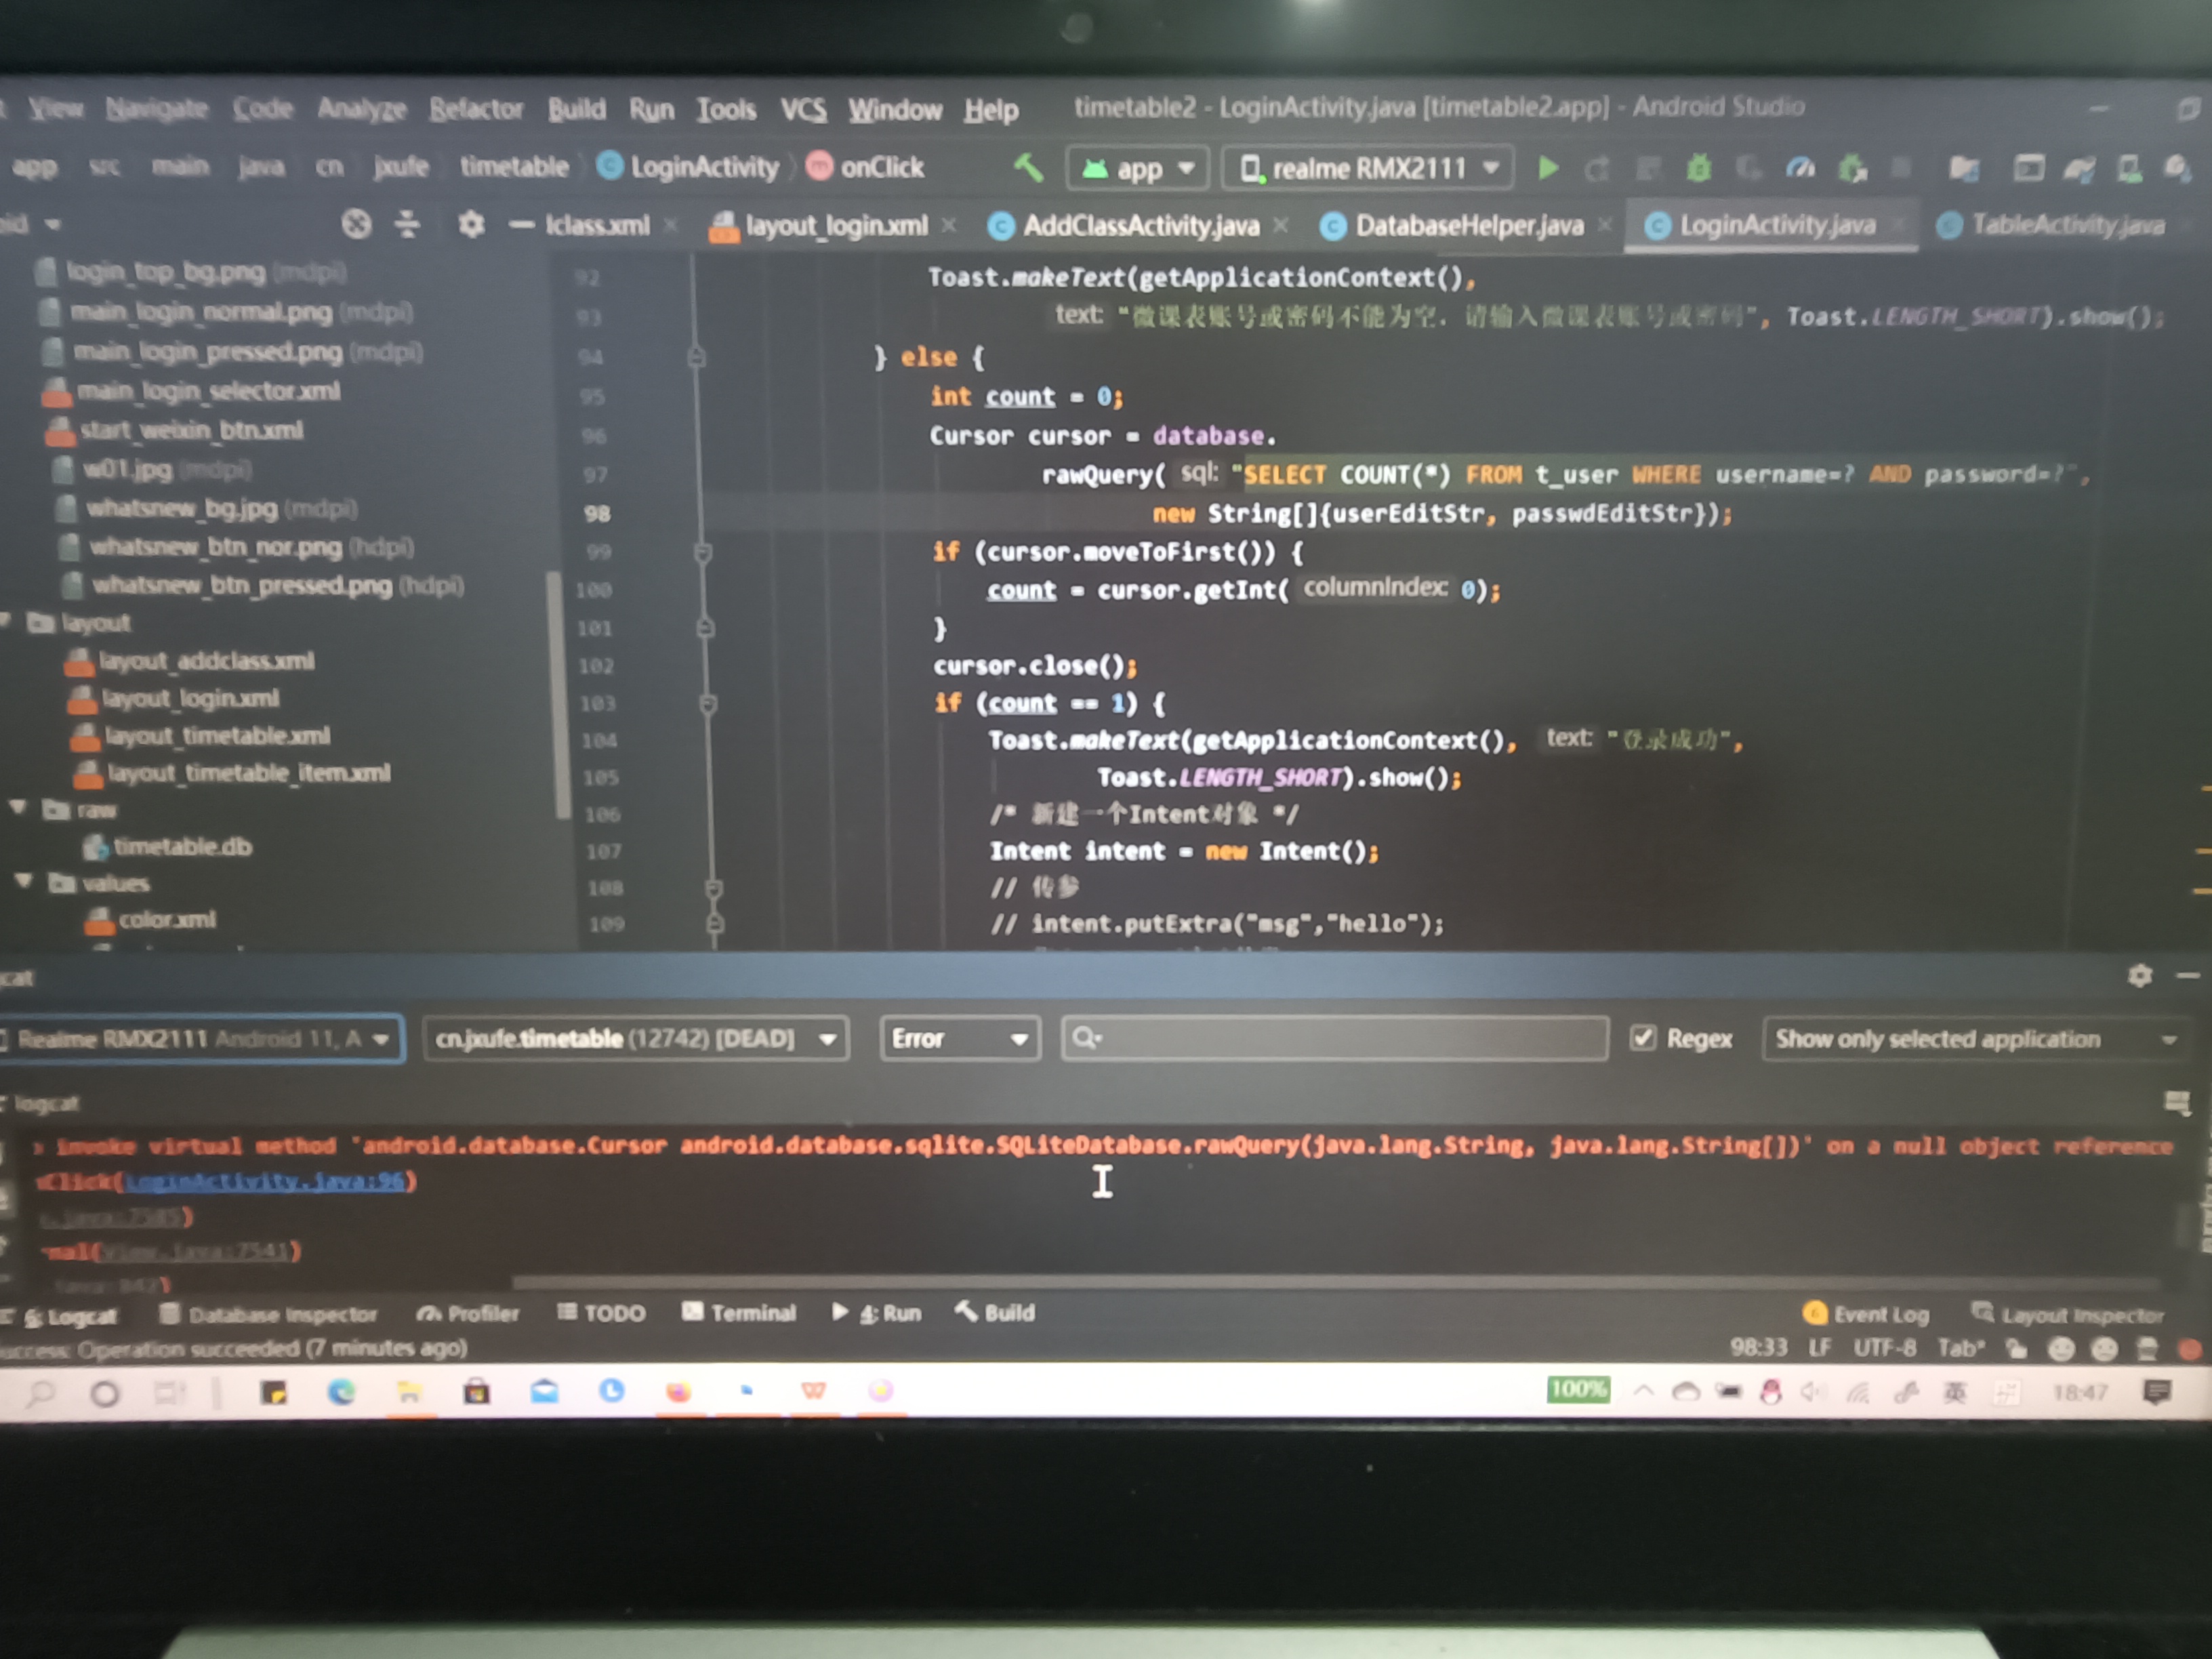The height and width of the screenshot is (1659, 2212).
Task: Toggle fold marker beside line 99
Action: pos(703,552)
